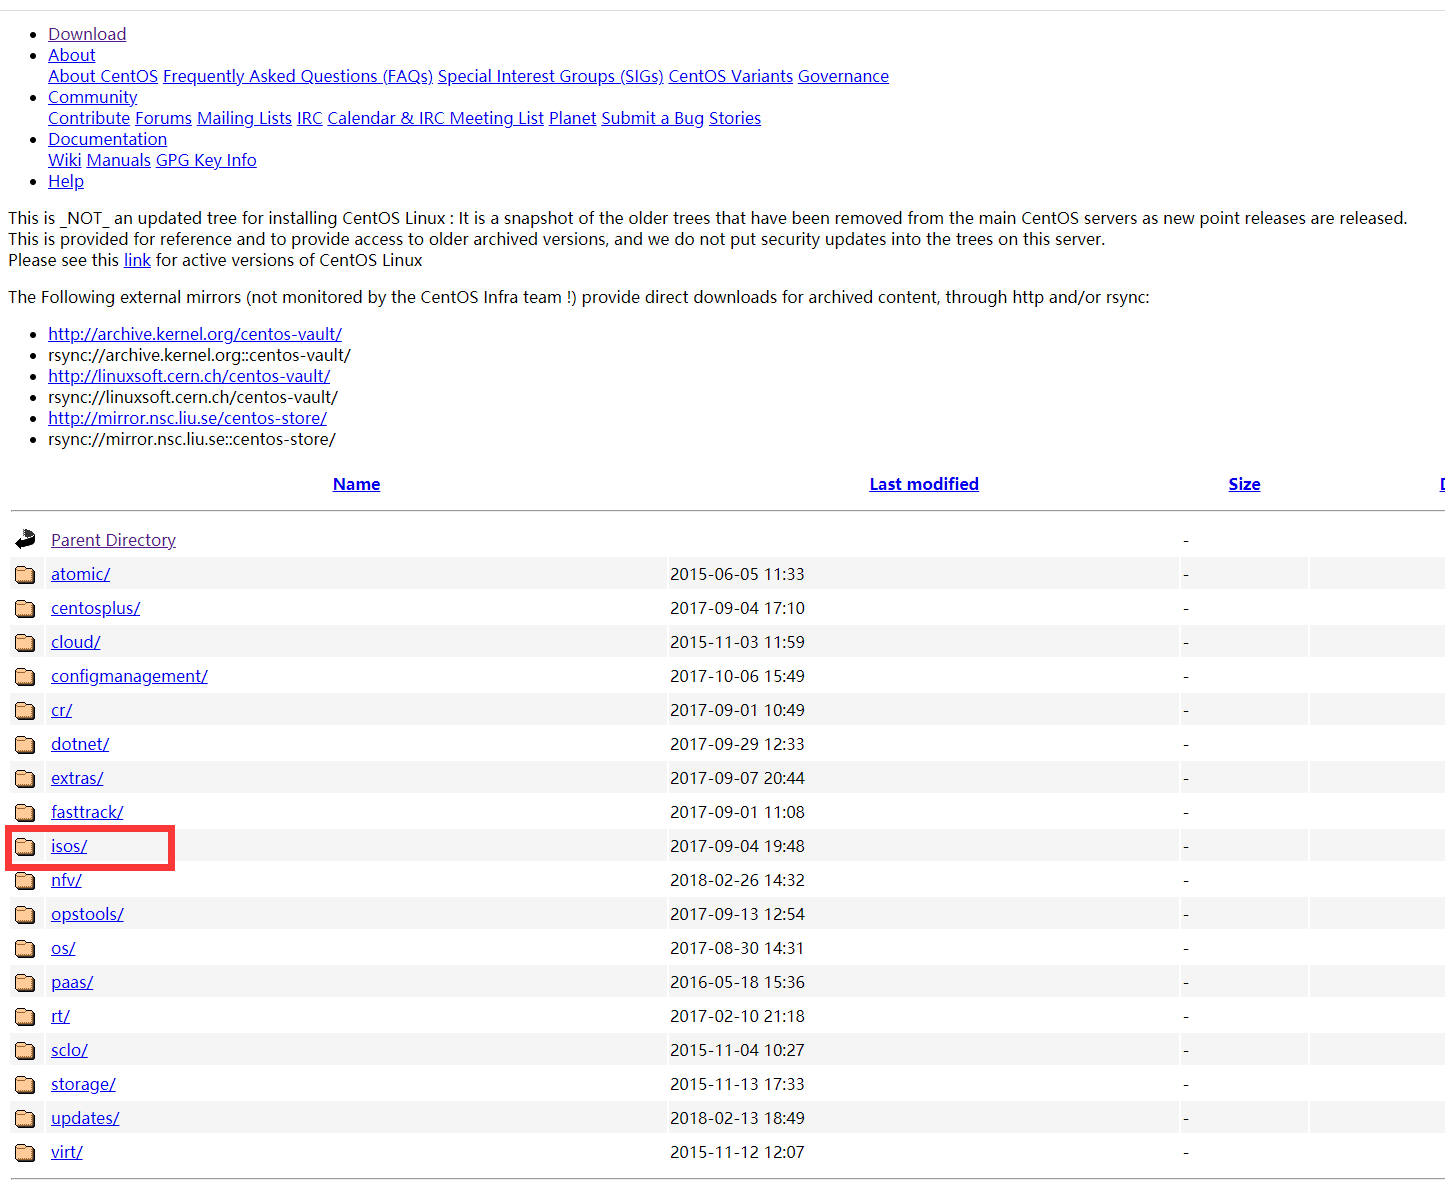The height and width of the screenshot is (1187, 1445).
Task: Click the updates/ folder icon
Action: 25,1118
